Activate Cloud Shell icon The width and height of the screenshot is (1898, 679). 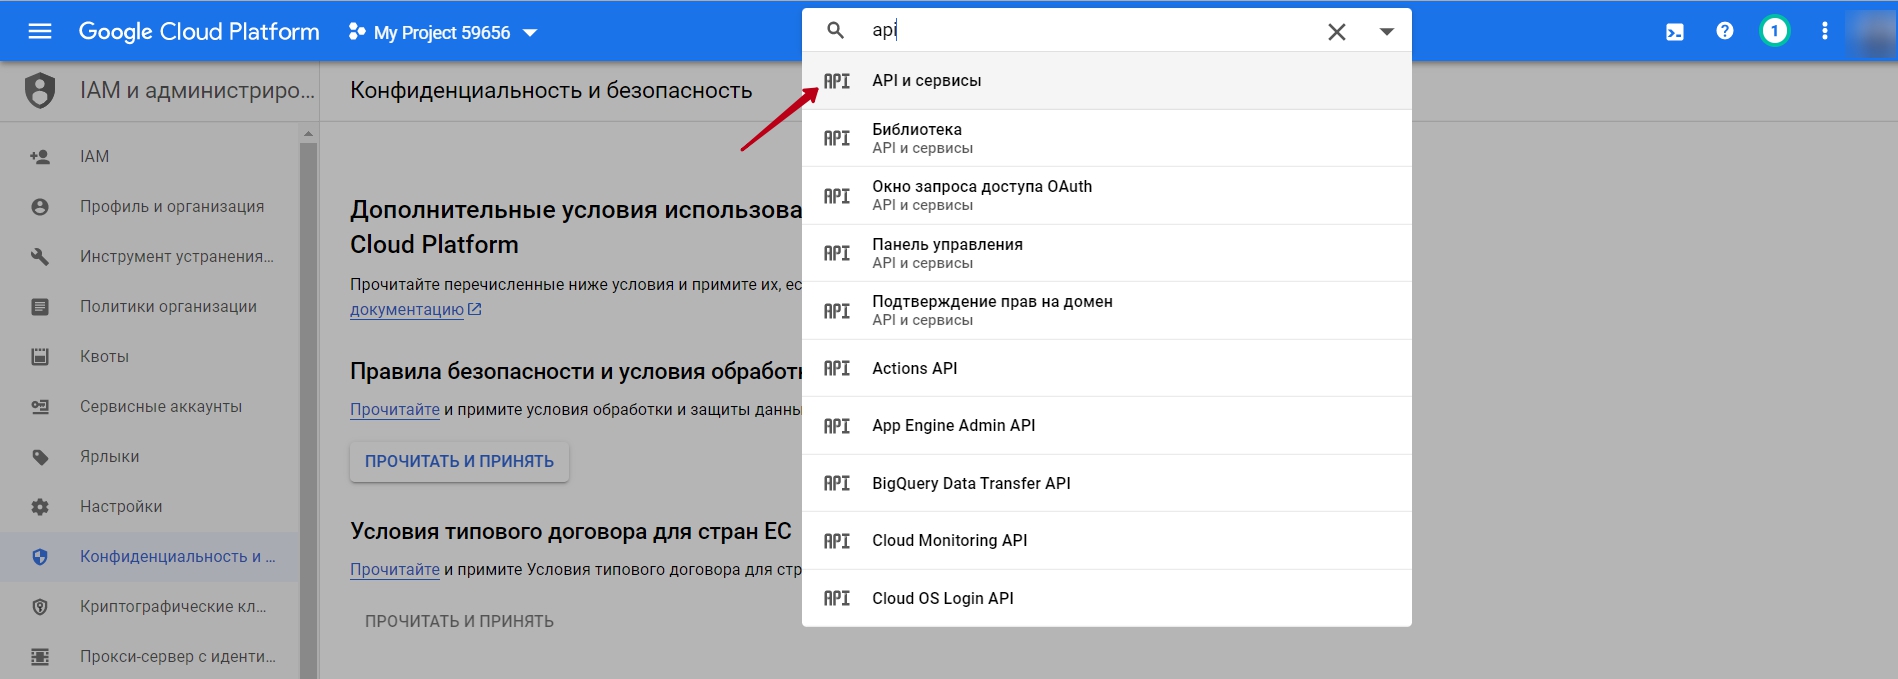pyautogui.click(x=1675, y=32)
